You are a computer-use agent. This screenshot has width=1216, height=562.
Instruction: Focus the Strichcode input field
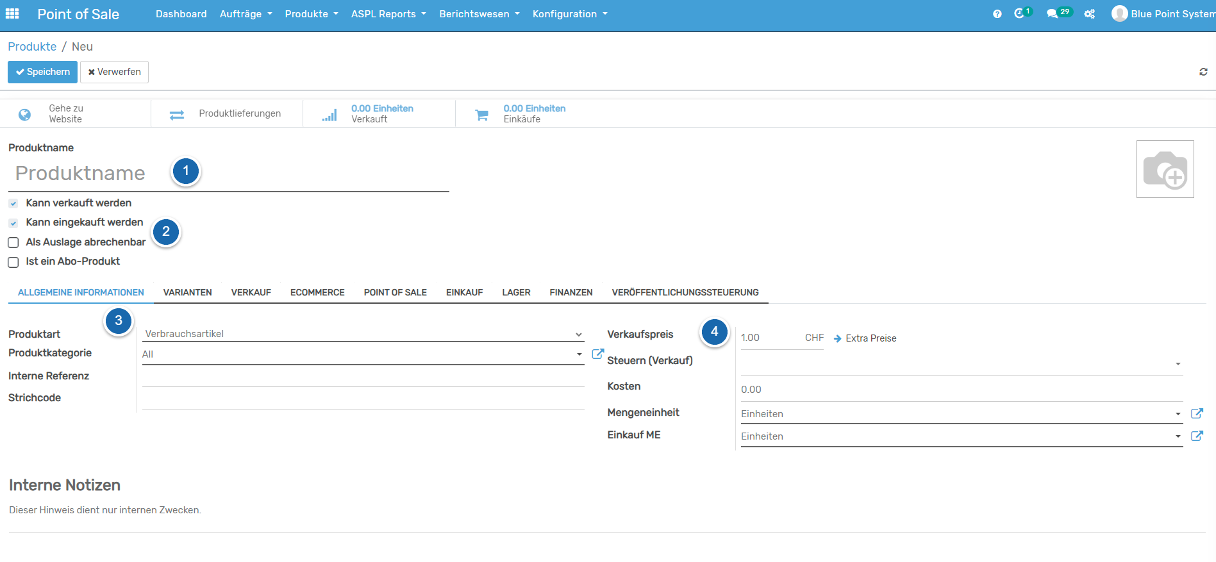tap(363, 398)
